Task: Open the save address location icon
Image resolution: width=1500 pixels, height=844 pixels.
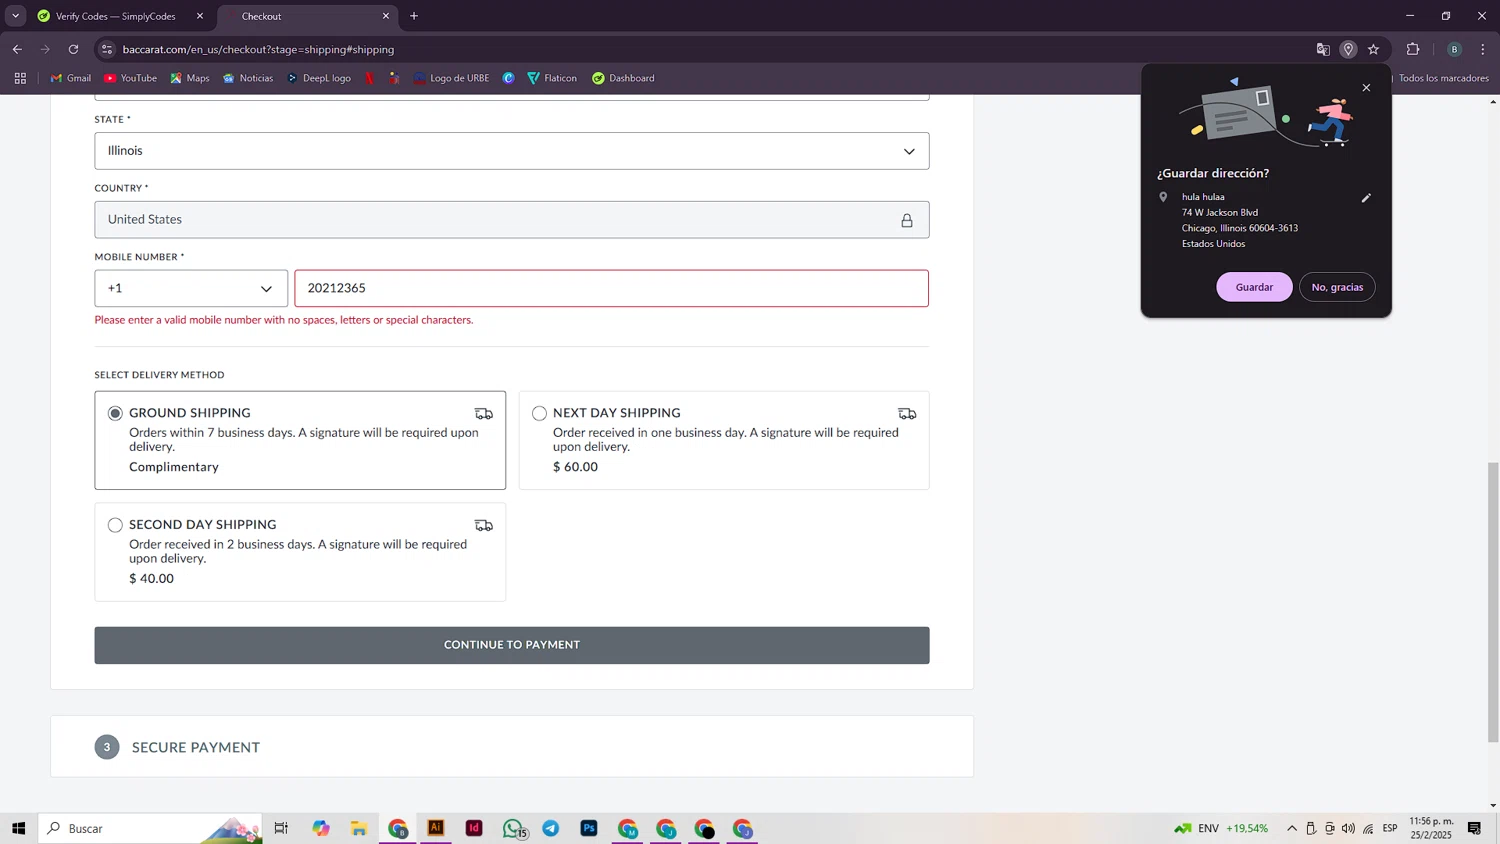Action: (1348, 49)
